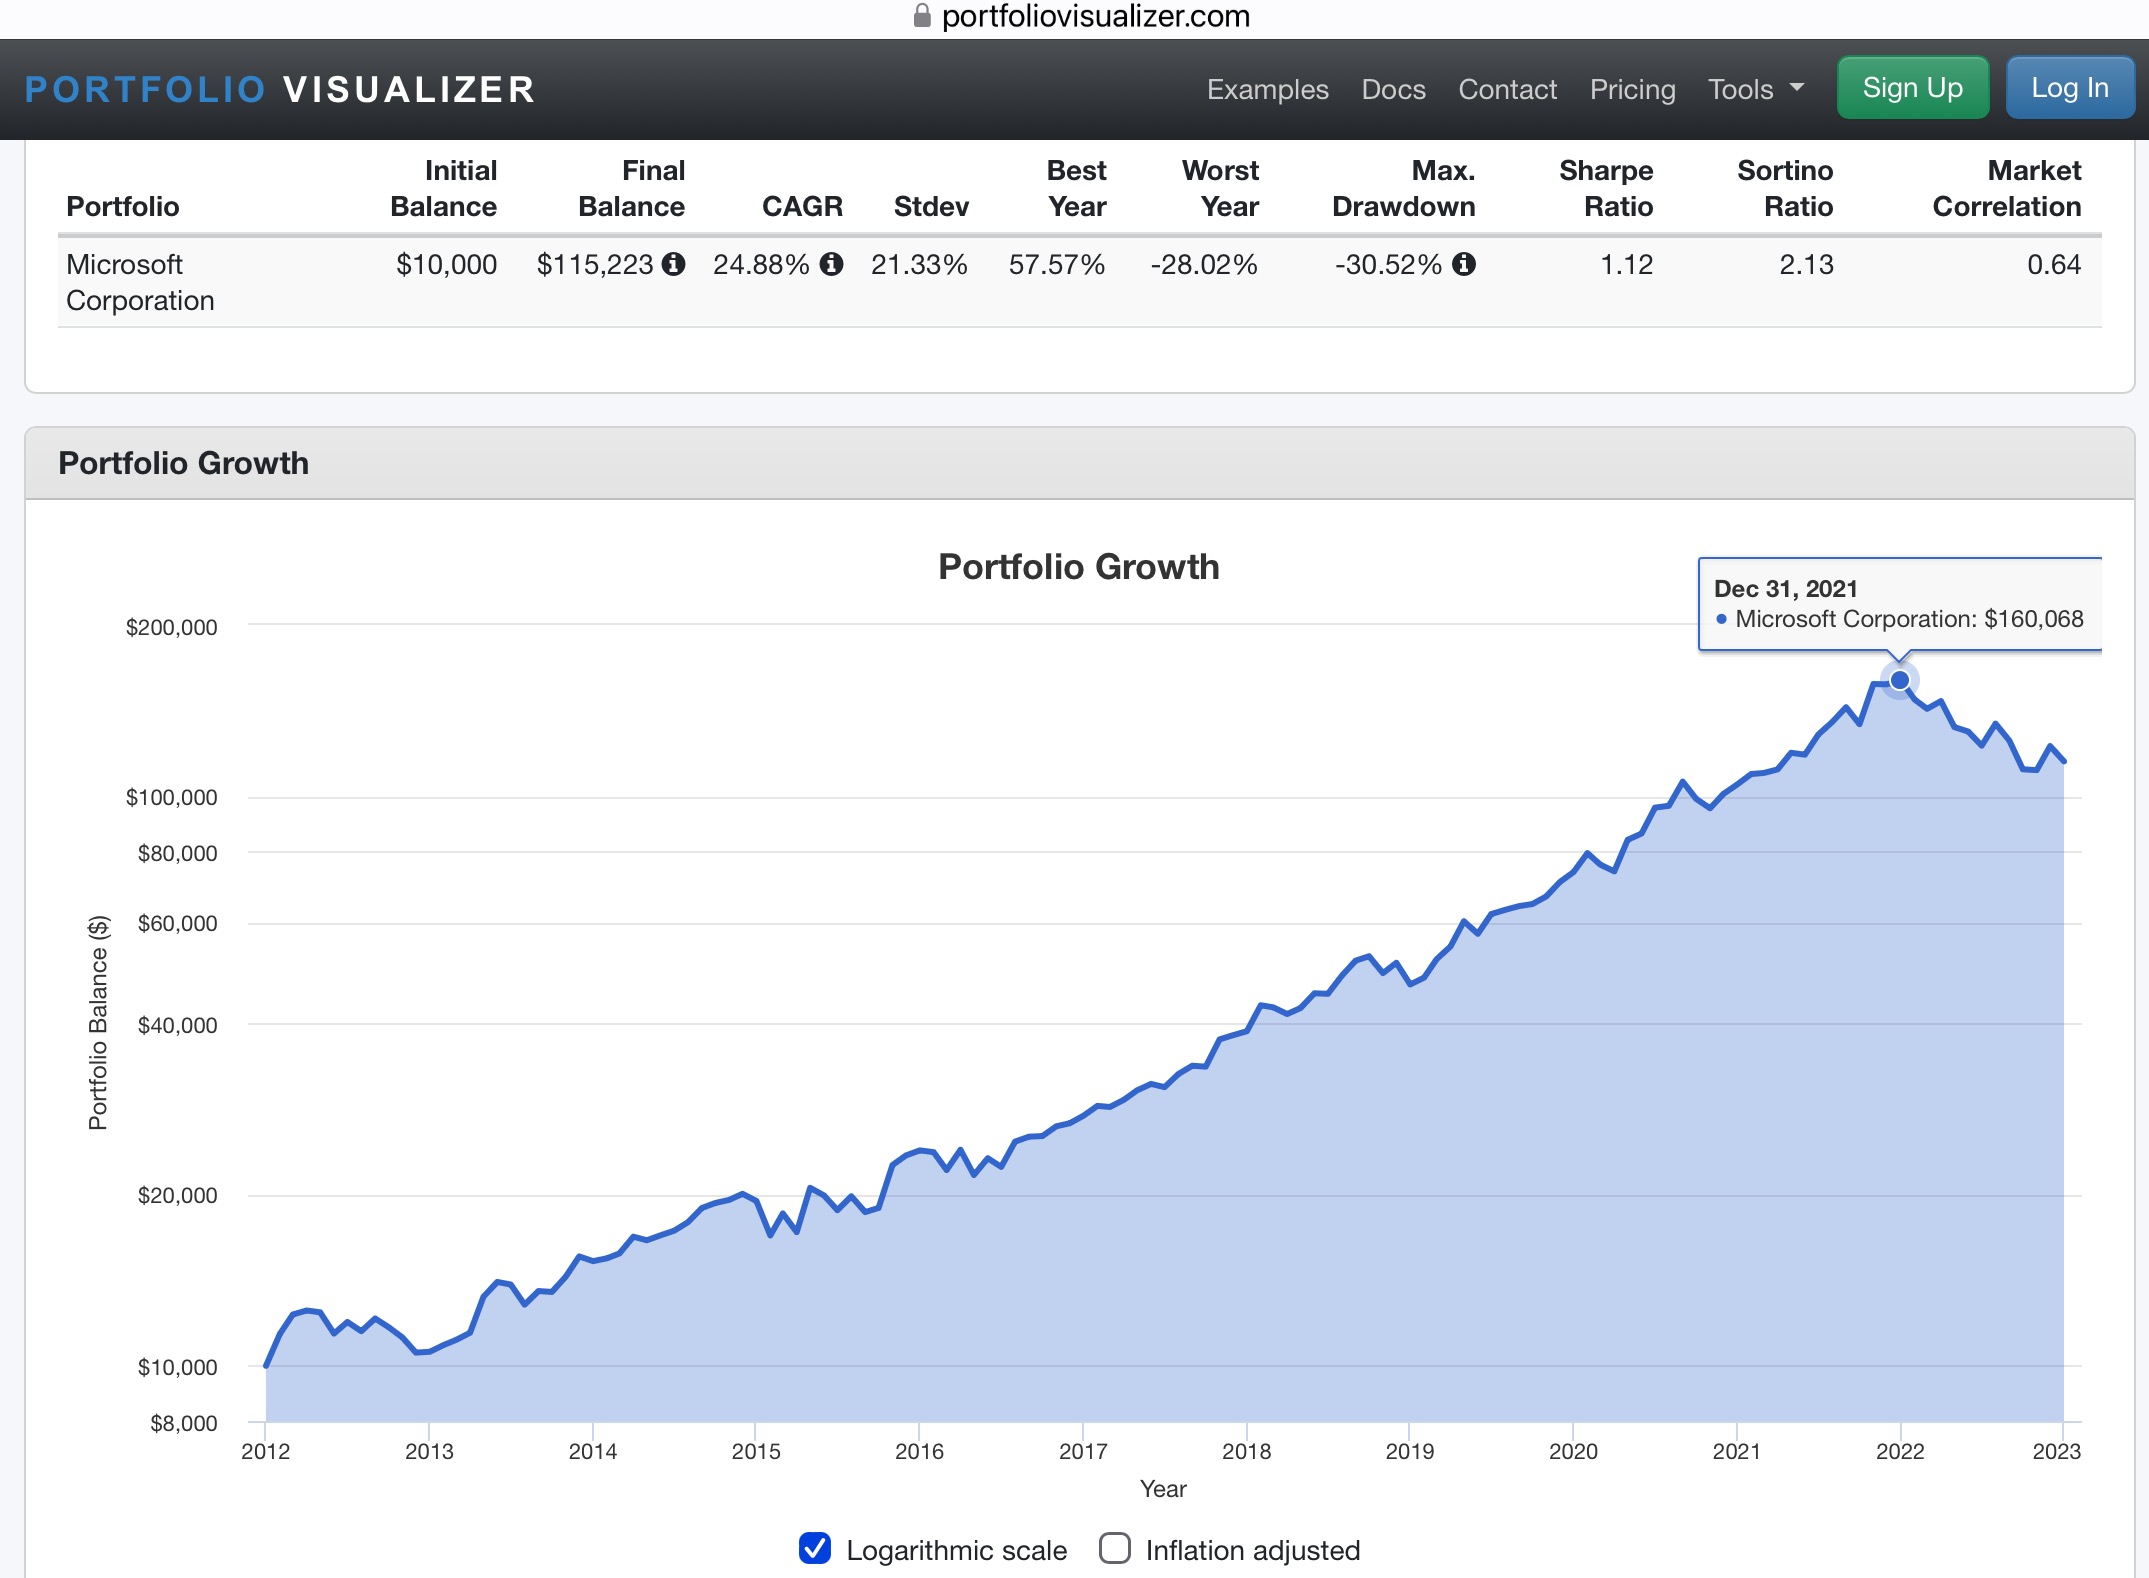This screenshot has width=2149, height=1578.
Task: Open the Contact page
Action: click(x=1507, y=89)
